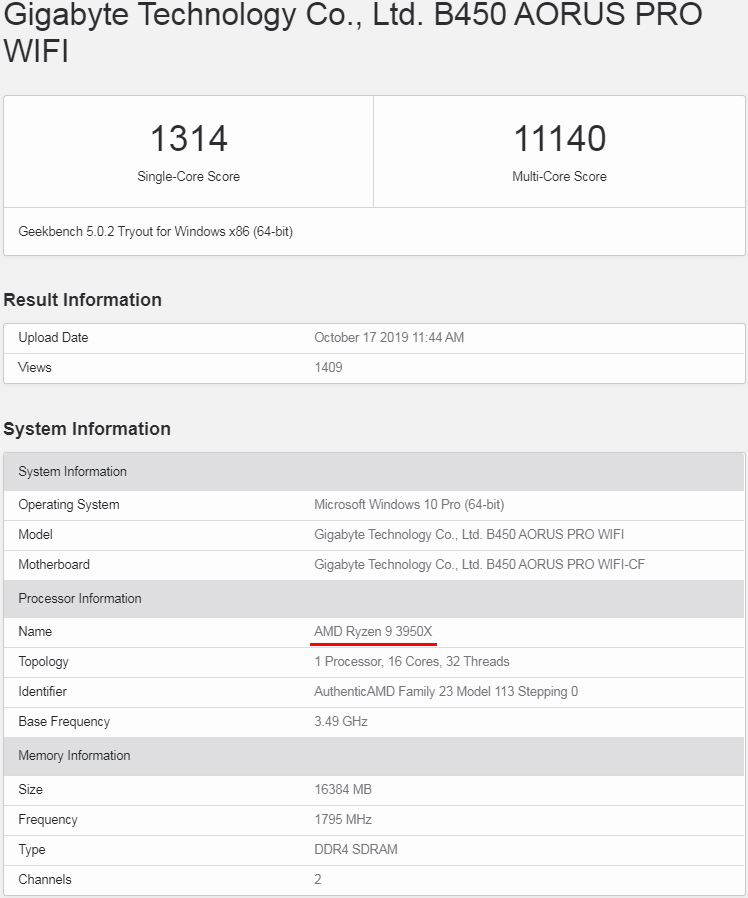The height and width of the screenshot is (898, 748).
Task: Click the Result Information heading
Action: [x=82, y=300]
